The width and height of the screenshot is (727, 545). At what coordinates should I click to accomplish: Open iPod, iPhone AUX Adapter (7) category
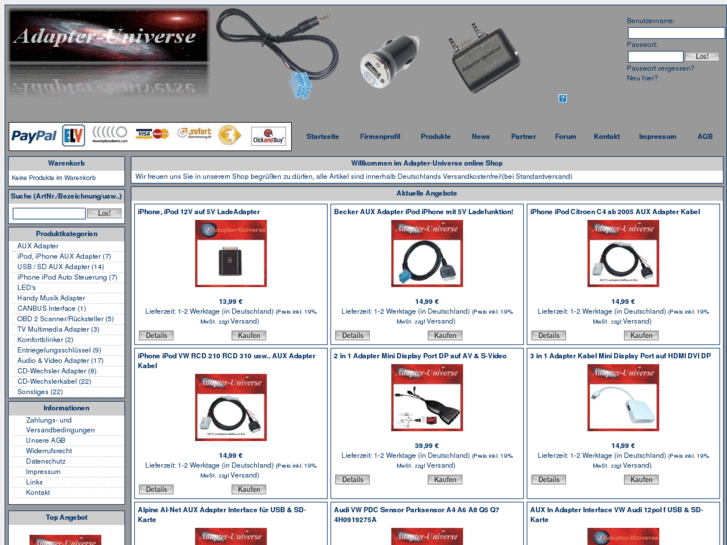(64, 256)
